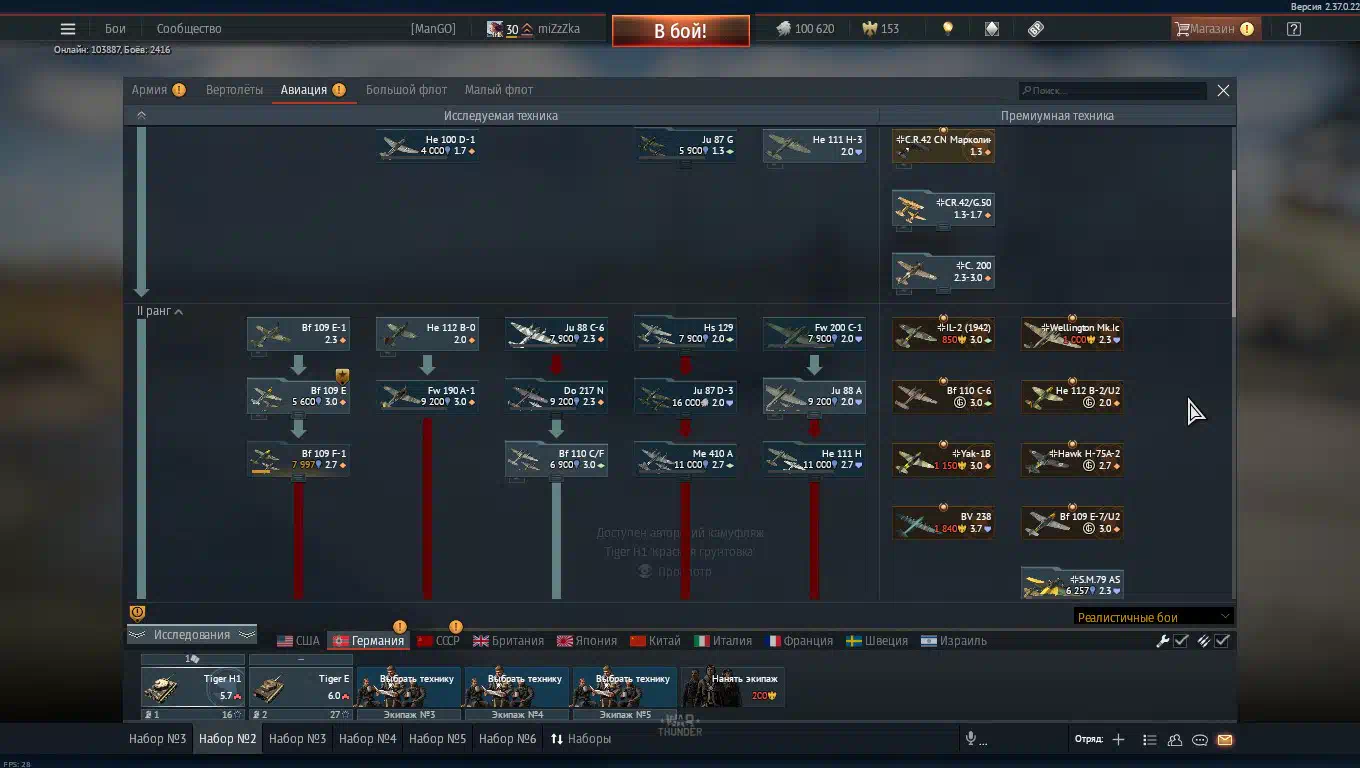This screenshot has height=768, width=1360.
Task: Select the Швеция nation tab
Action: (877, 641)
